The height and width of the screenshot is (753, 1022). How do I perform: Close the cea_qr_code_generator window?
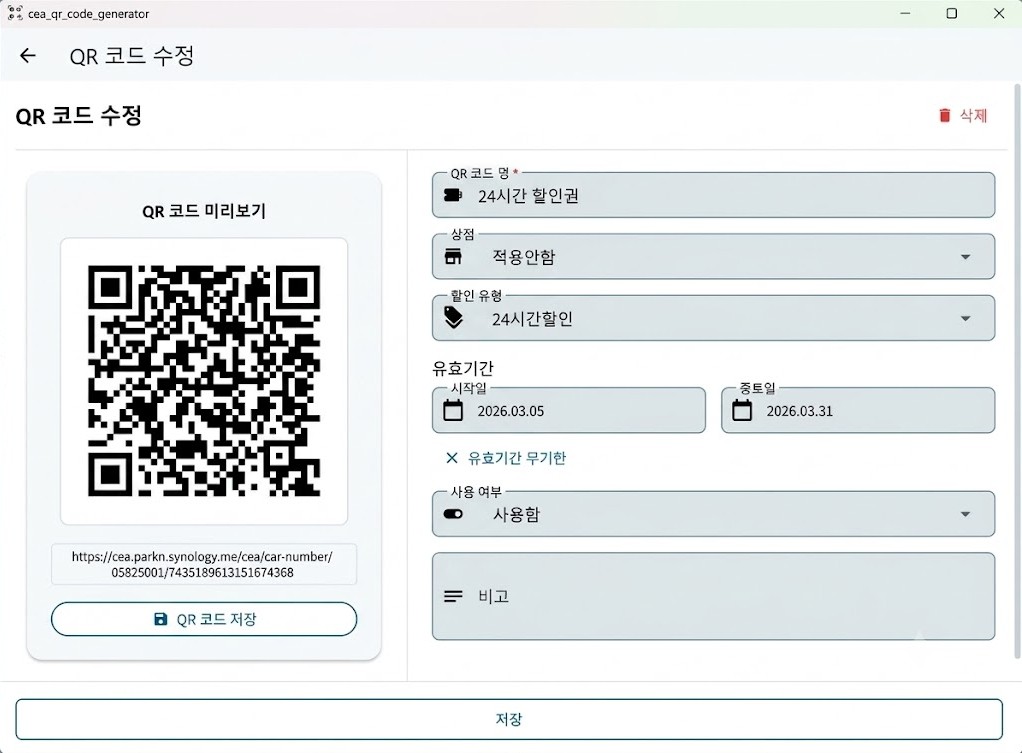tap(999, 14)
